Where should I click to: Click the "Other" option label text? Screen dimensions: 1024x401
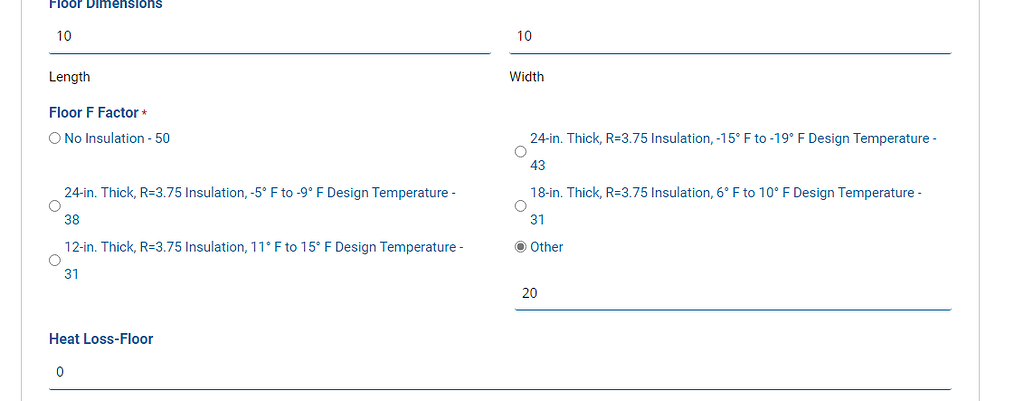pyautogui.click(x=547, y=247)
